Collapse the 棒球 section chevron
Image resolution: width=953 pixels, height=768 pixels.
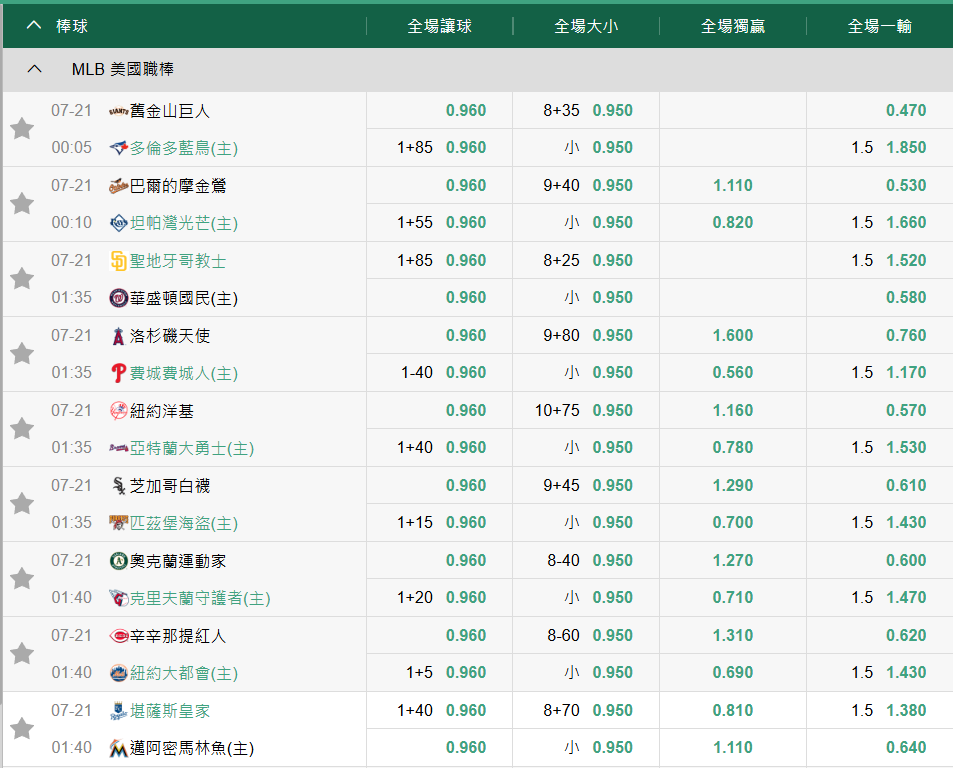[x=34, y=26]
